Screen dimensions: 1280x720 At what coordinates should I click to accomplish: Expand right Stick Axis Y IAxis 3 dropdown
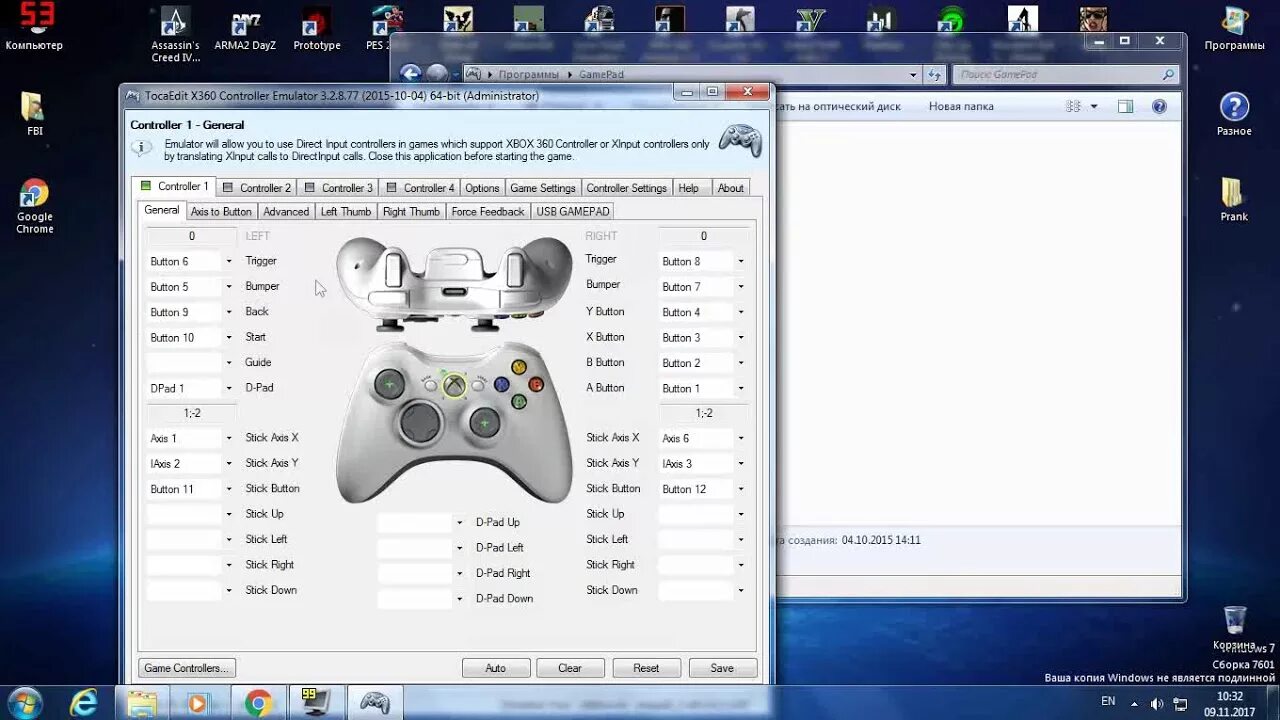tap(741, 464)
